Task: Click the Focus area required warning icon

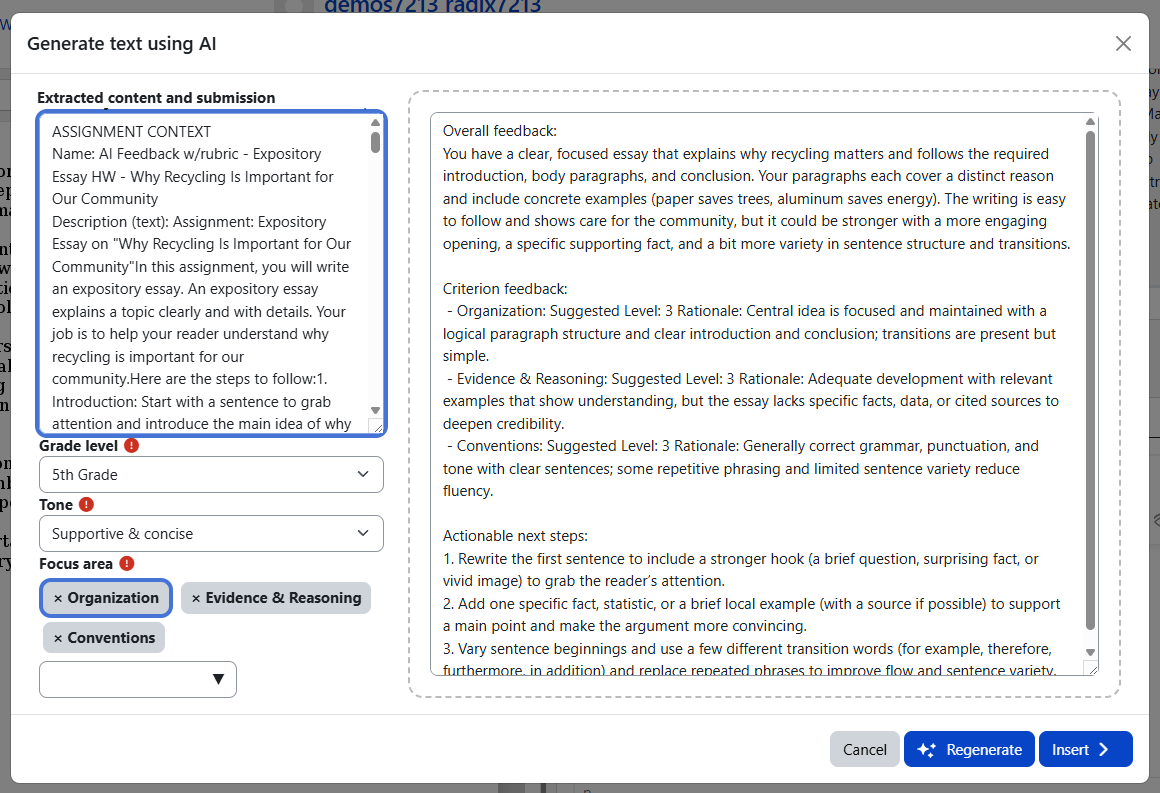Action: [126, 564]
